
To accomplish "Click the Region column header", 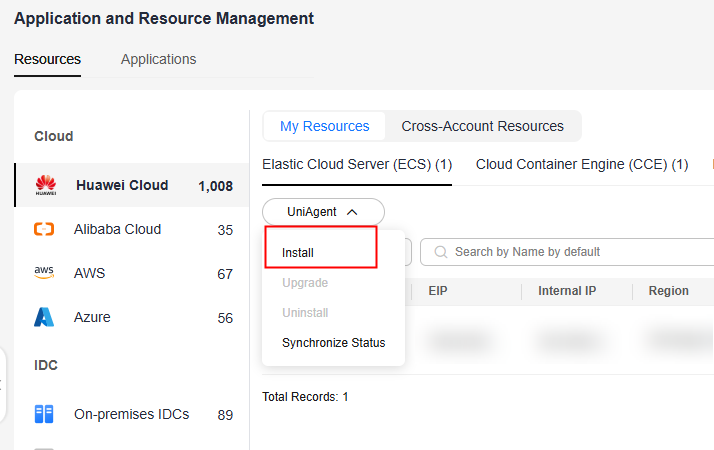I will [668, 291].
